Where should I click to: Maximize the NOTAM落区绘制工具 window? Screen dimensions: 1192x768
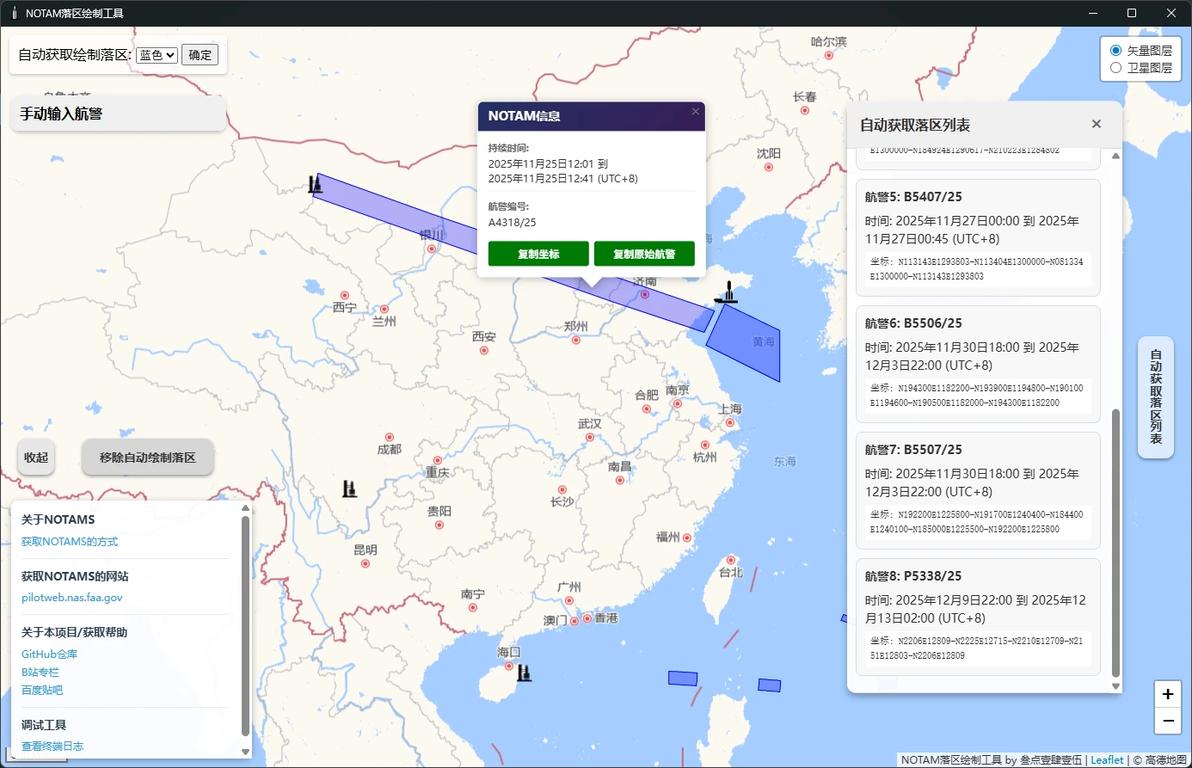(1131, 13)
